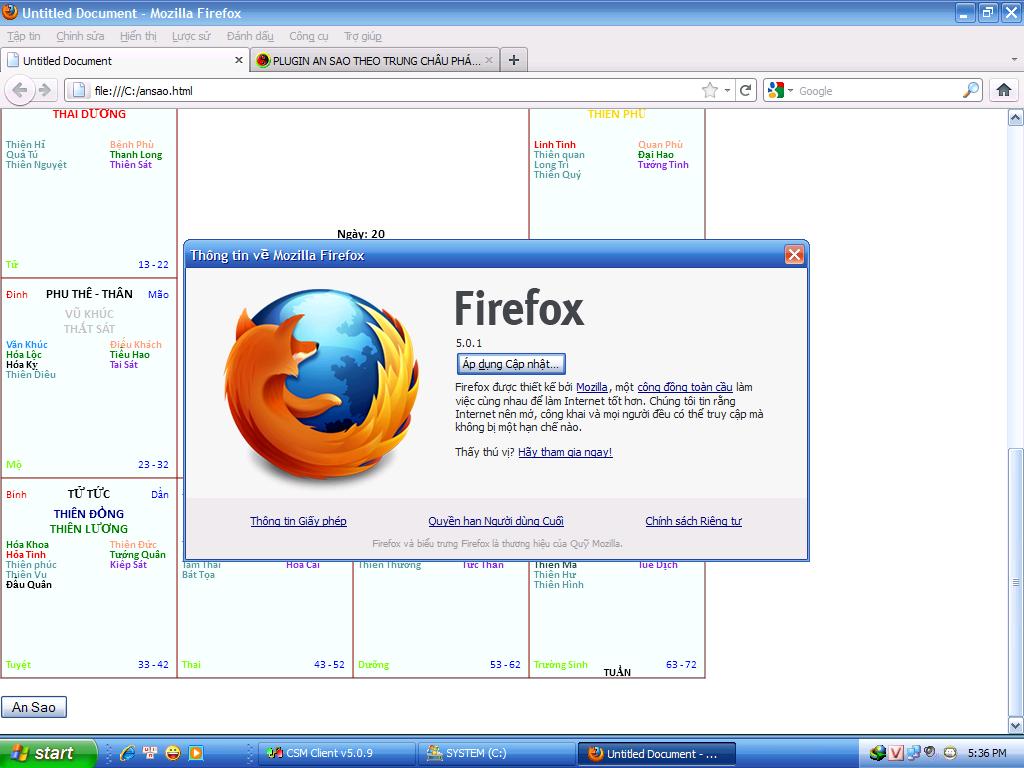Image resolution: width=1024 pixels, height=768 pixels.
Task: Launch Internet Explorer from quick launch
Action: 127,753
